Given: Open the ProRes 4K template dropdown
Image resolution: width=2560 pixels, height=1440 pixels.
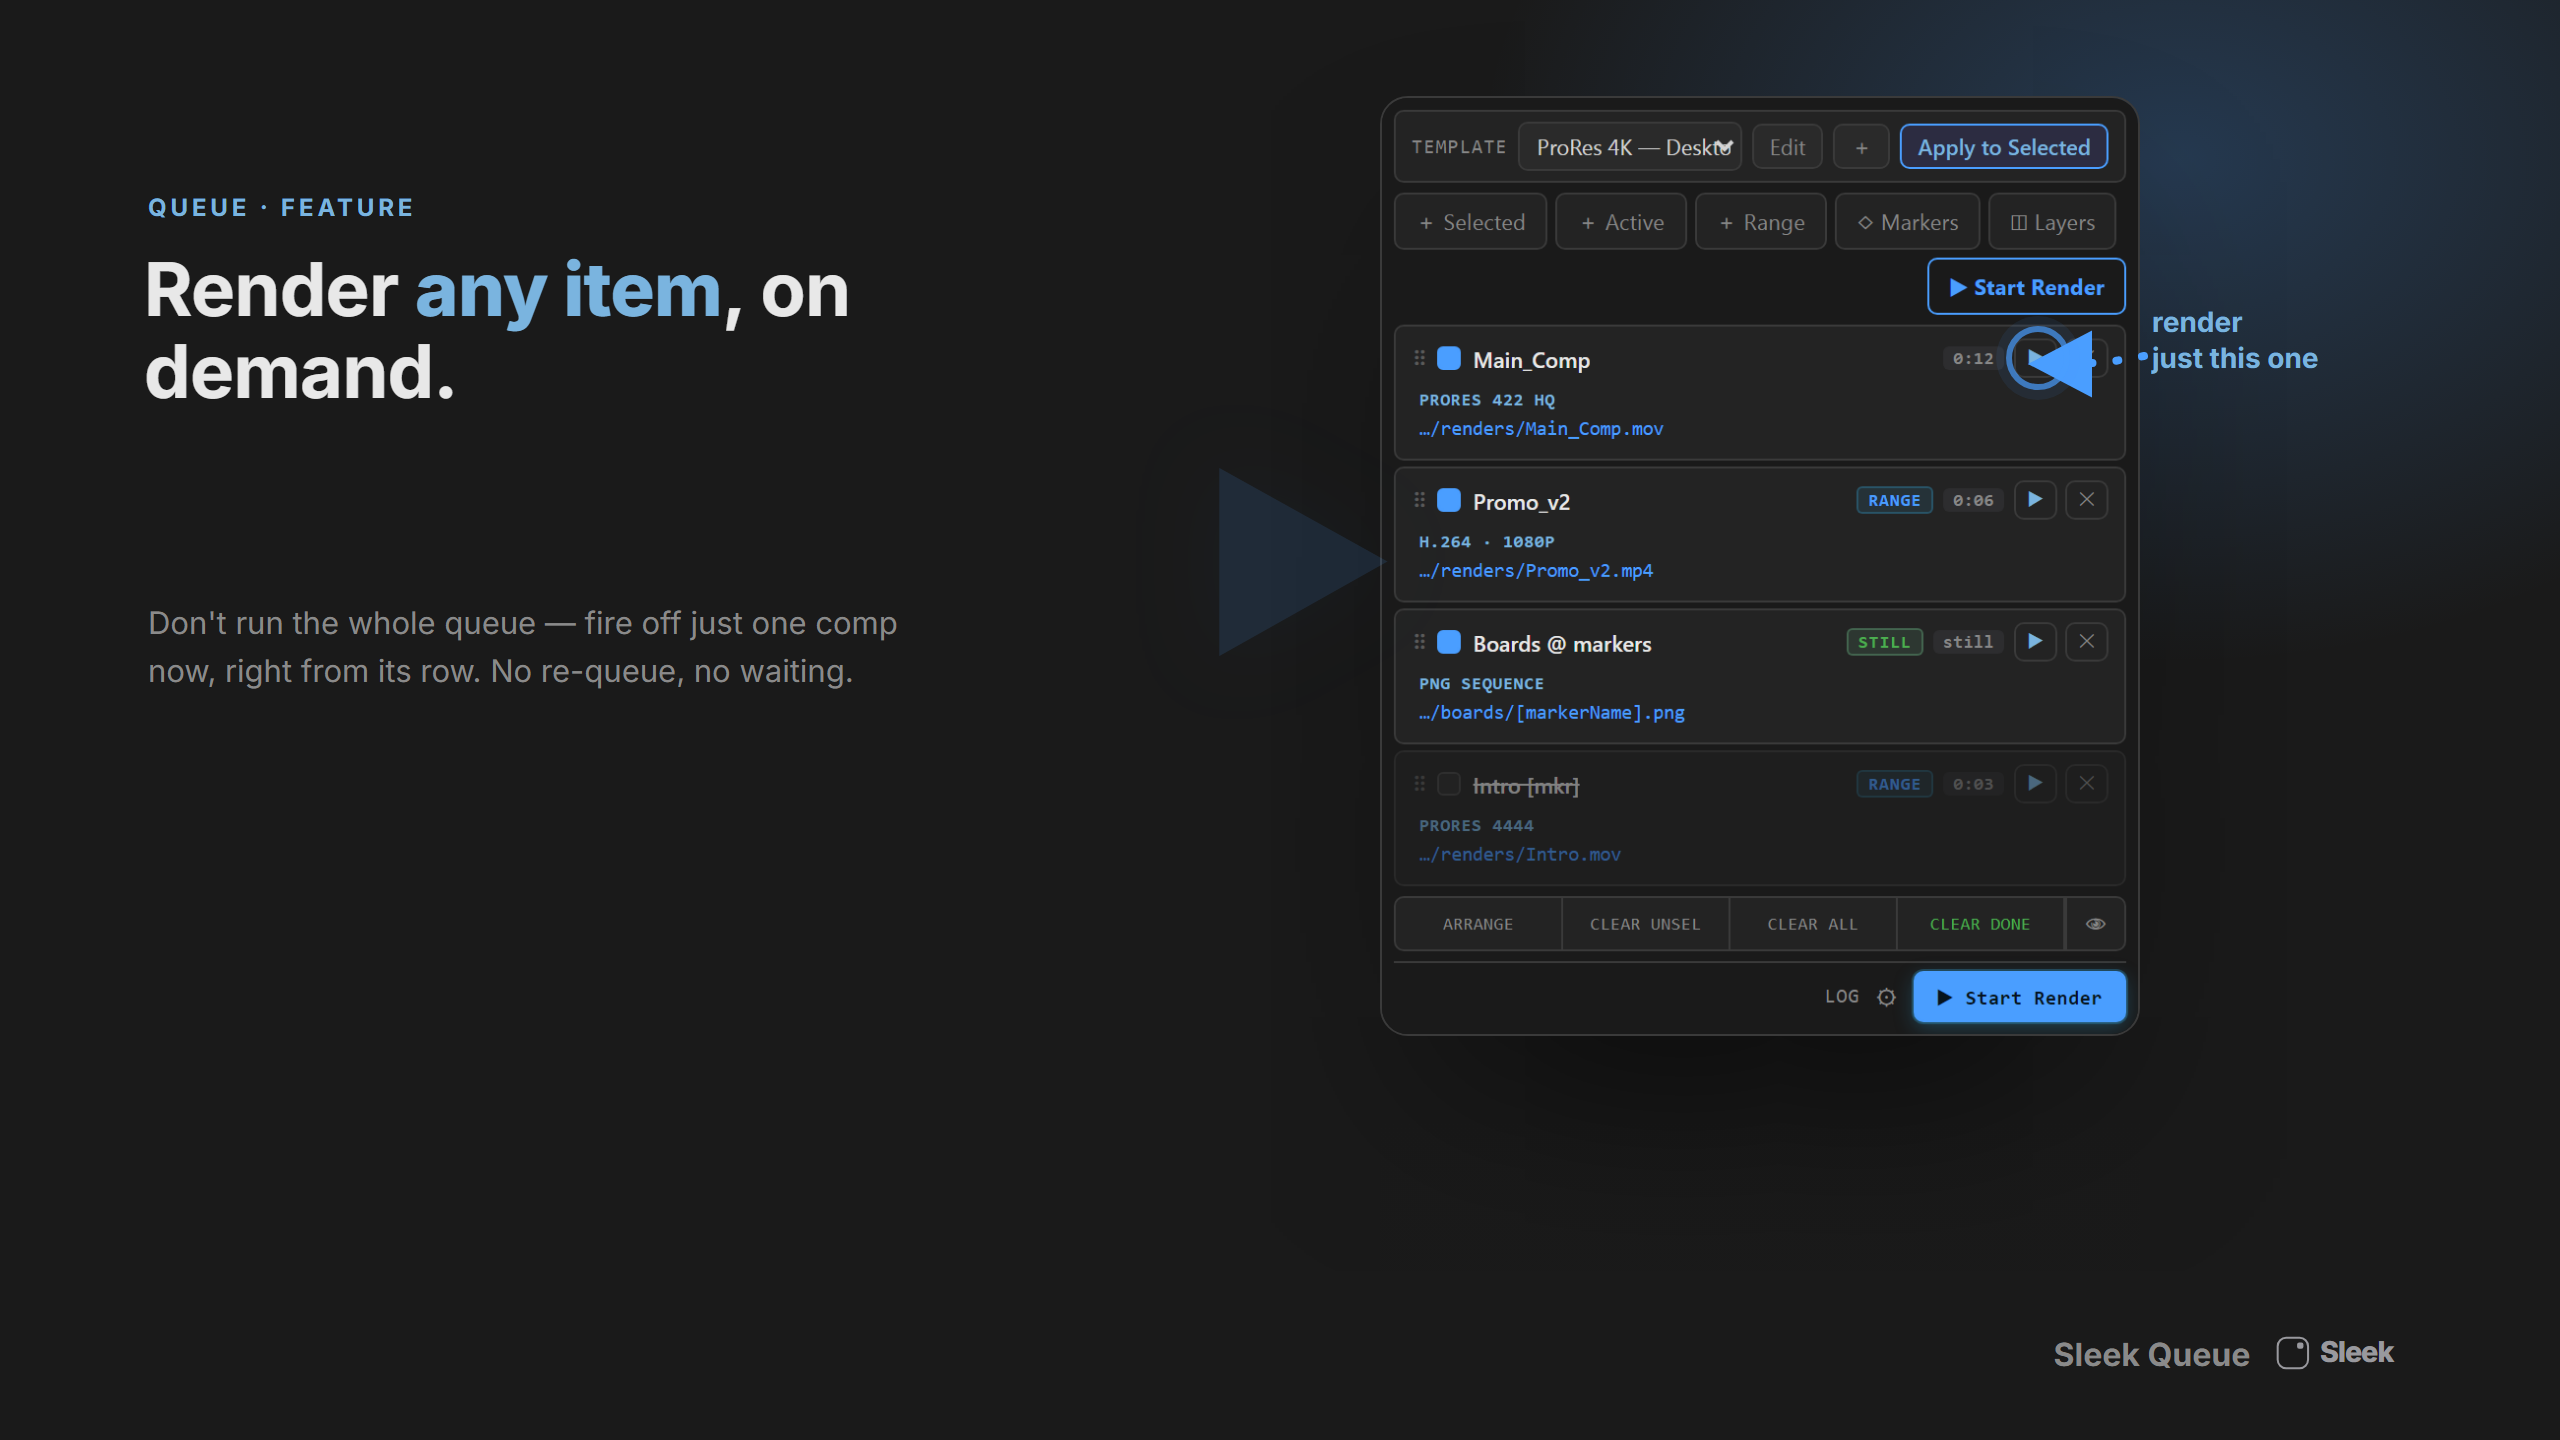Looking at the screenshot, I should point(1629,147).
